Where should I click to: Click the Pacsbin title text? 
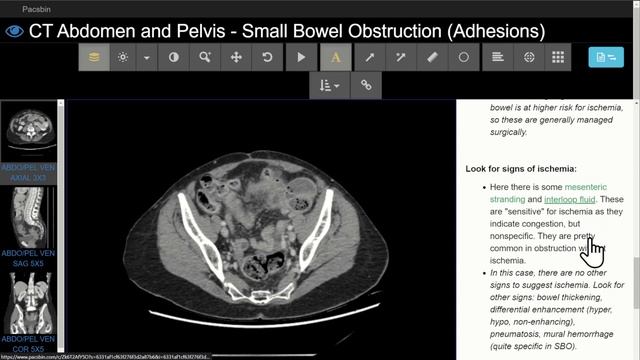pyautogui.click(x=36, y=9)
